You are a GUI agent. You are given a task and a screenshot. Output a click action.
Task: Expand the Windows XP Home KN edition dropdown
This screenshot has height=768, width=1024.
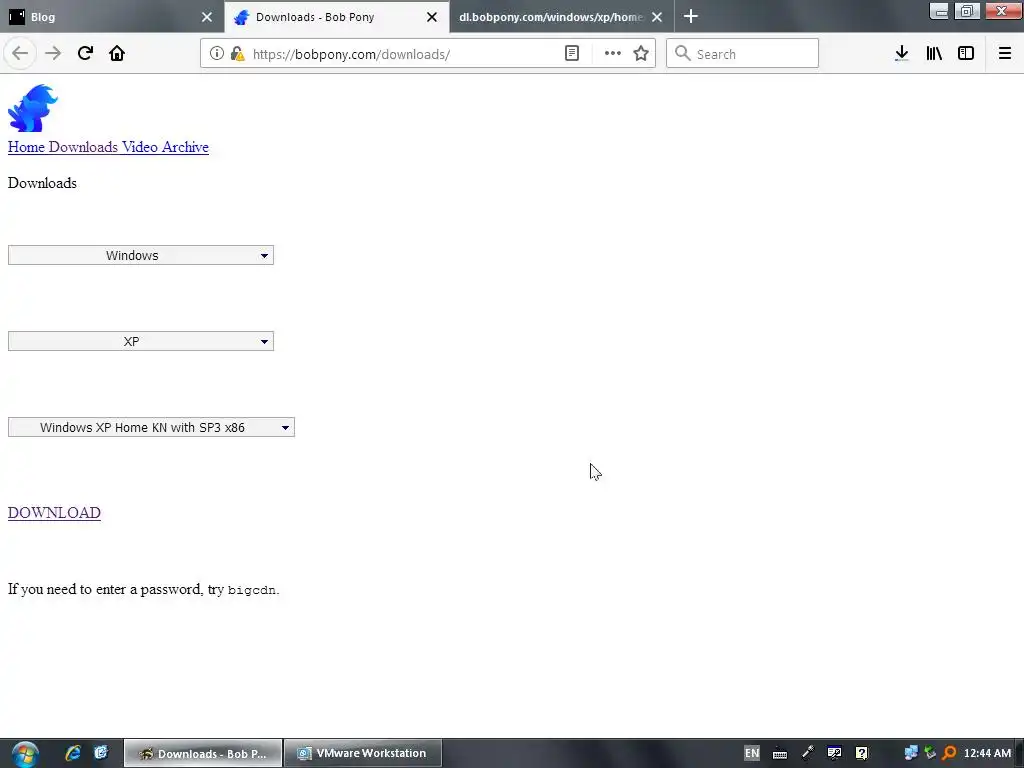pos(151,427)
